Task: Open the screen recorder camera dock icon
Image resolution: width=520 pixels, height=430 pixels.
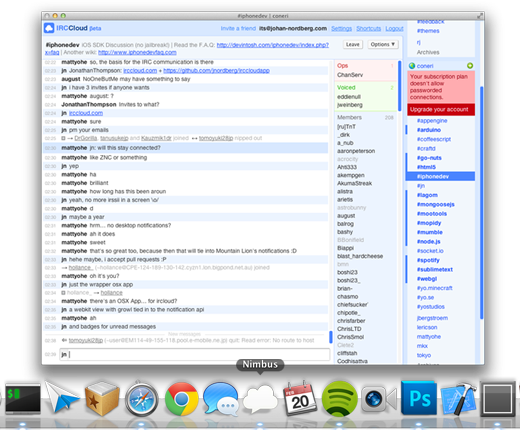Action: point(379,399)
